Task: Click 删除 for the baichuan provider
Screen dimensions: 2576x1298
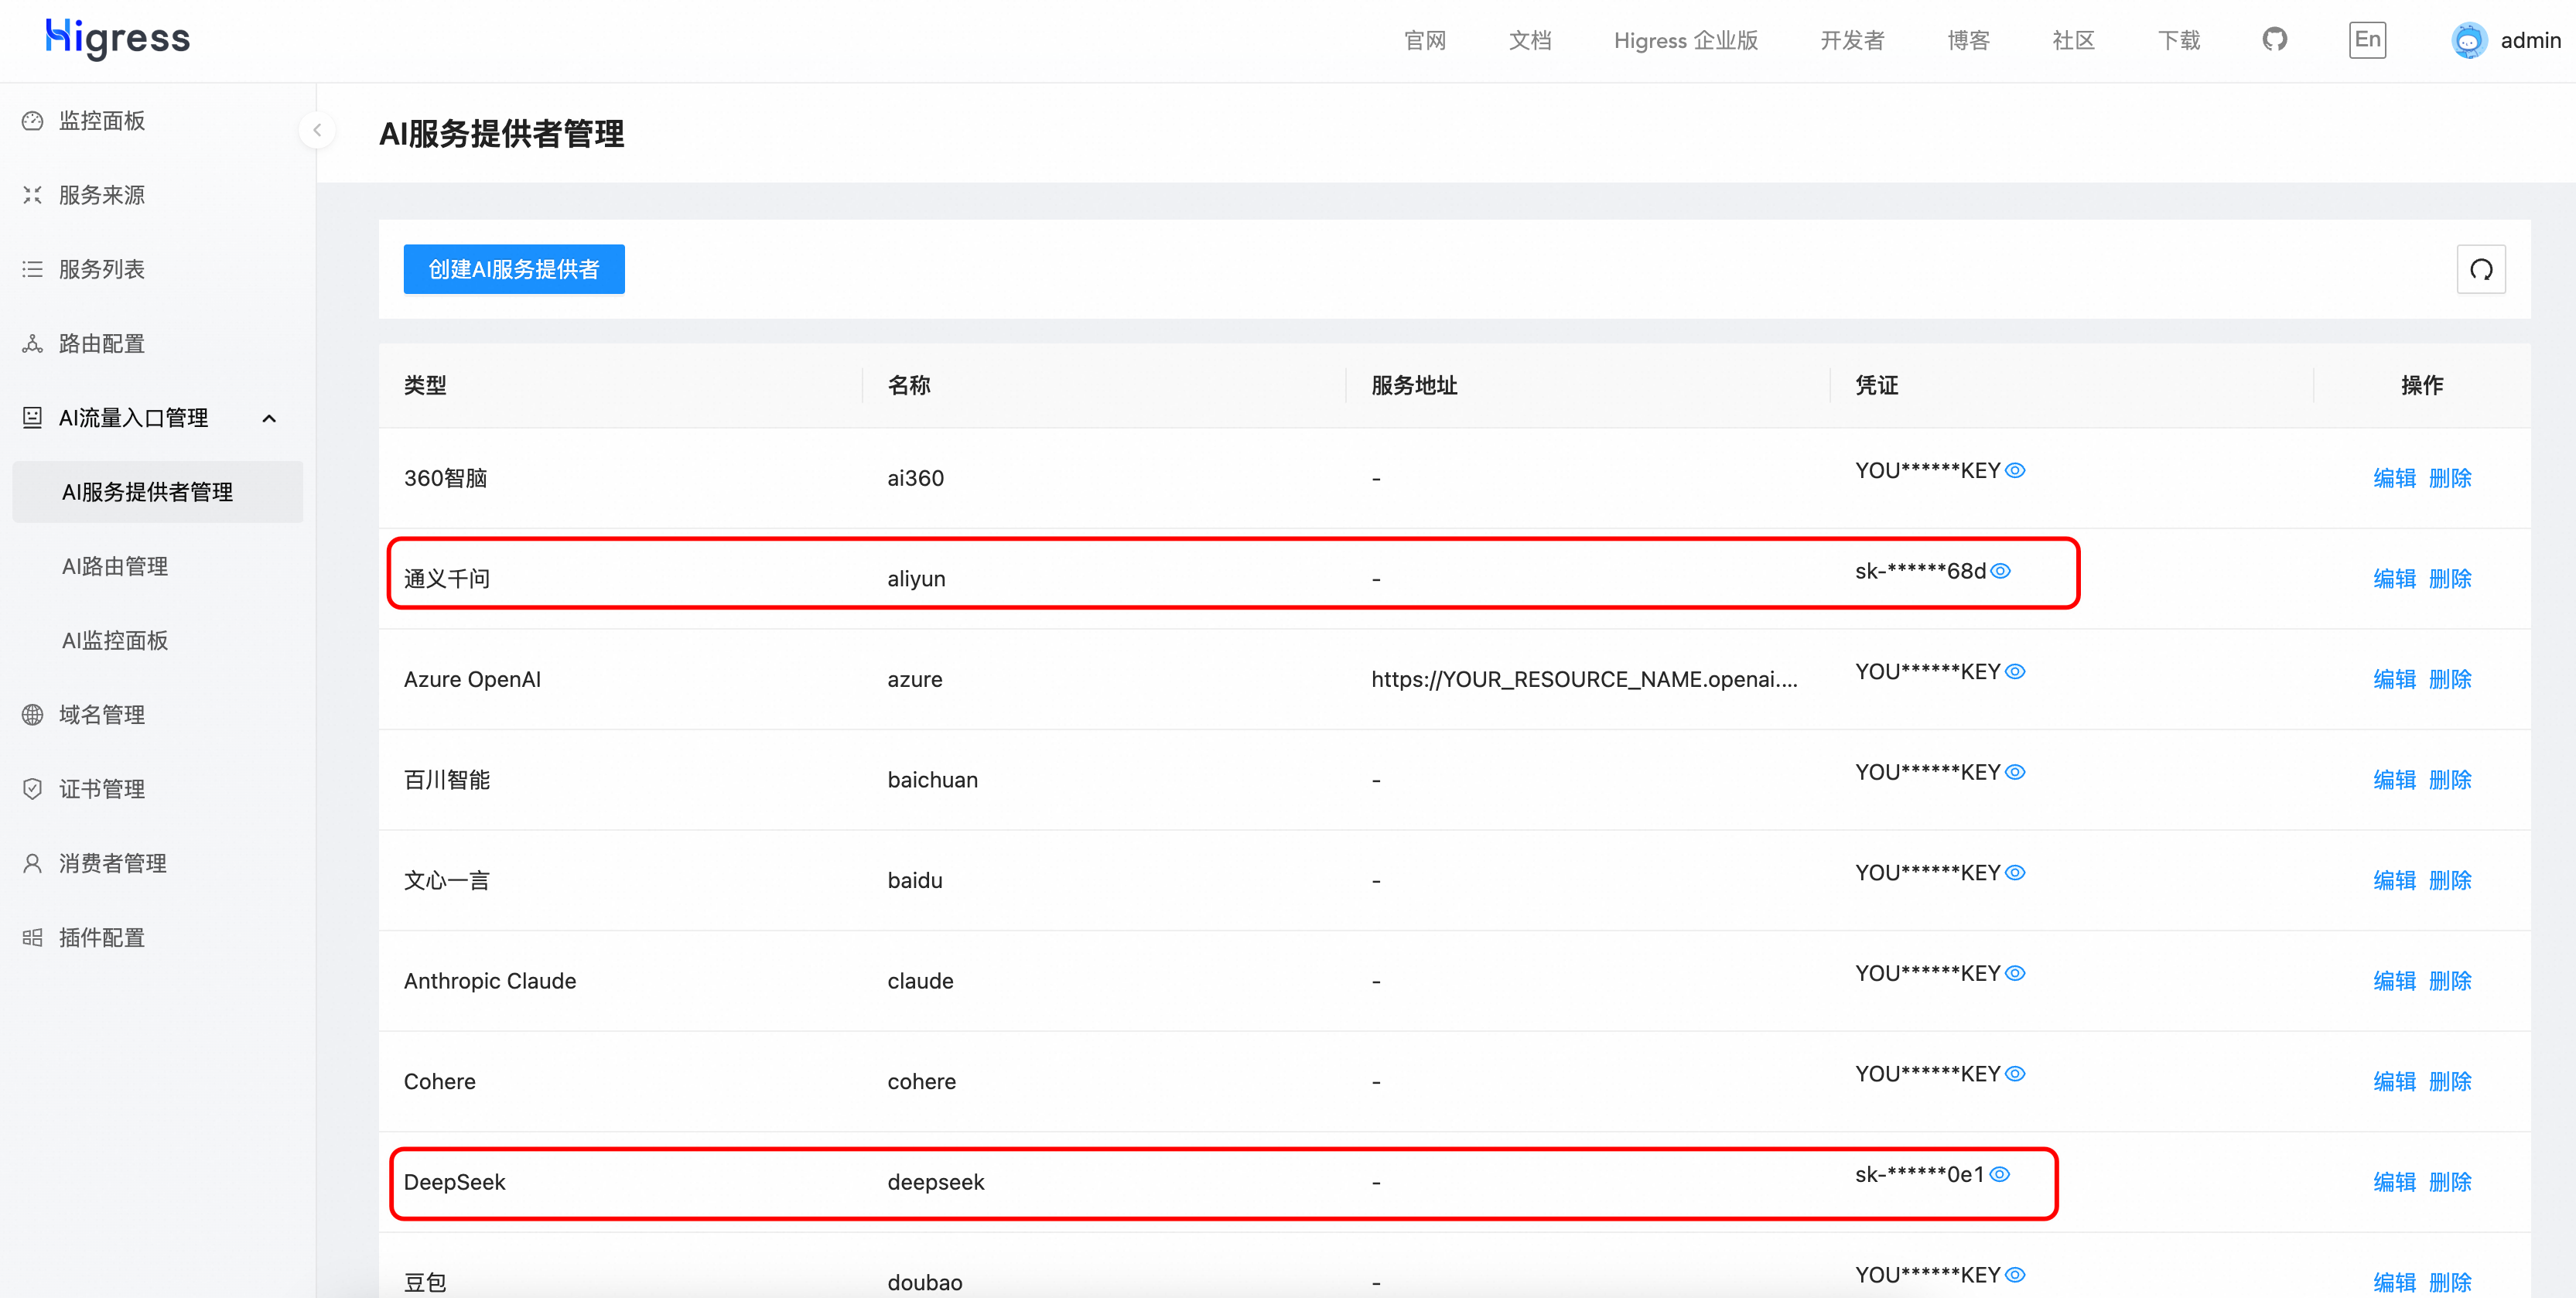Action: (x=2449, y=780)
